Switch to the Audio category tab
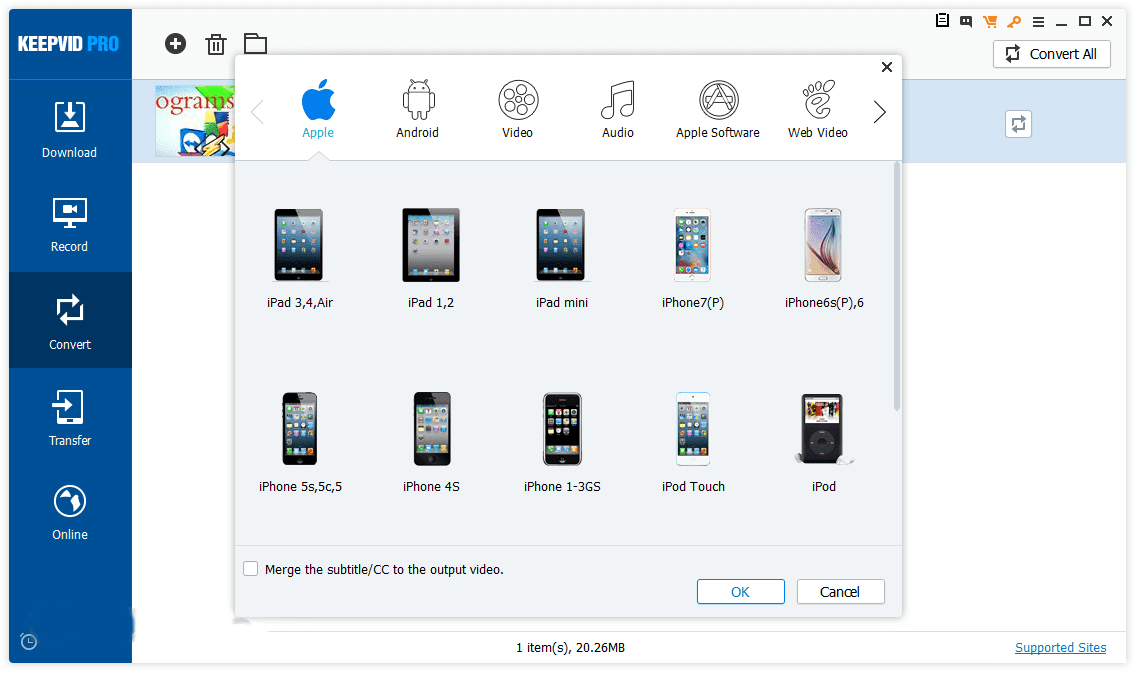Screen dimensions: 1136x673 click(x=617, y=109)
